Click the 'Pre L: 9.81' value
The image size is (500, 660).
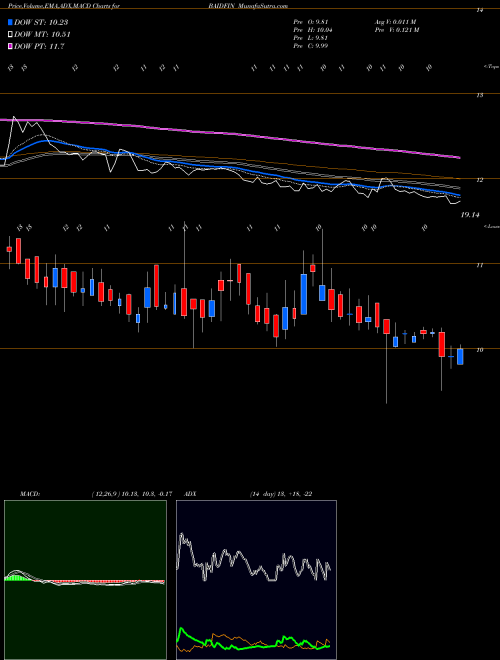click(311, 38)
